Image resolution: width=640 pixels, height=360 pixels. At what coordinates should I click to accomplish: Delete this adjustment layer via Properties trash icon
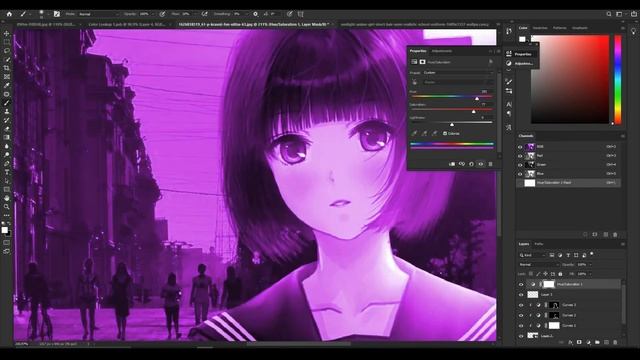pos(491,164)
